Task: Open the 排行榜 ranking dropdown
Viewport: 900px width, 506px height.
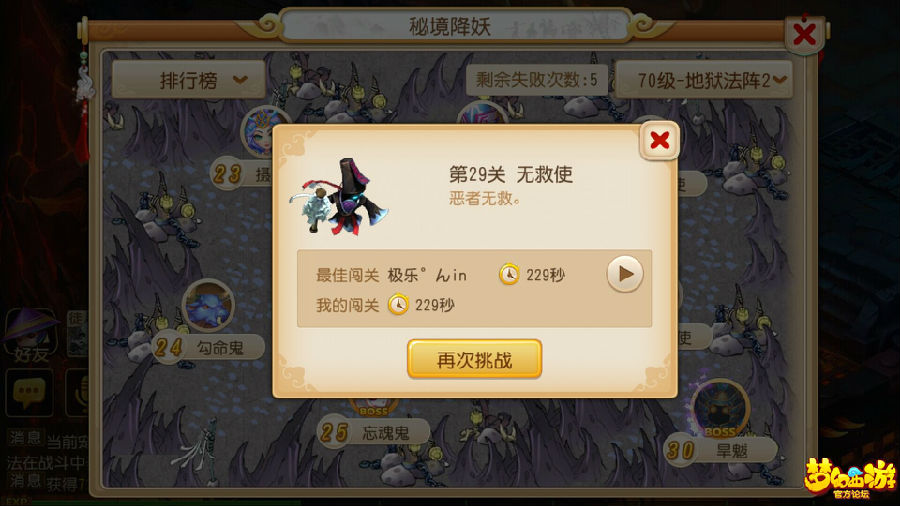Action: click(188, 80)
